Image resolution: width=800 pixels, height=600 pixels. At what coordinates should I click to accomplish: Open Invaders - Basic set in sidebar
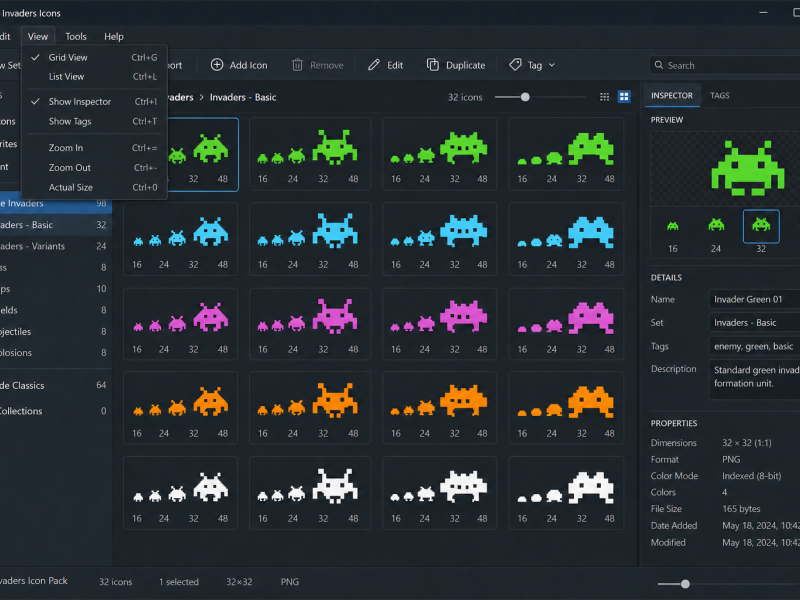(56, 224)
